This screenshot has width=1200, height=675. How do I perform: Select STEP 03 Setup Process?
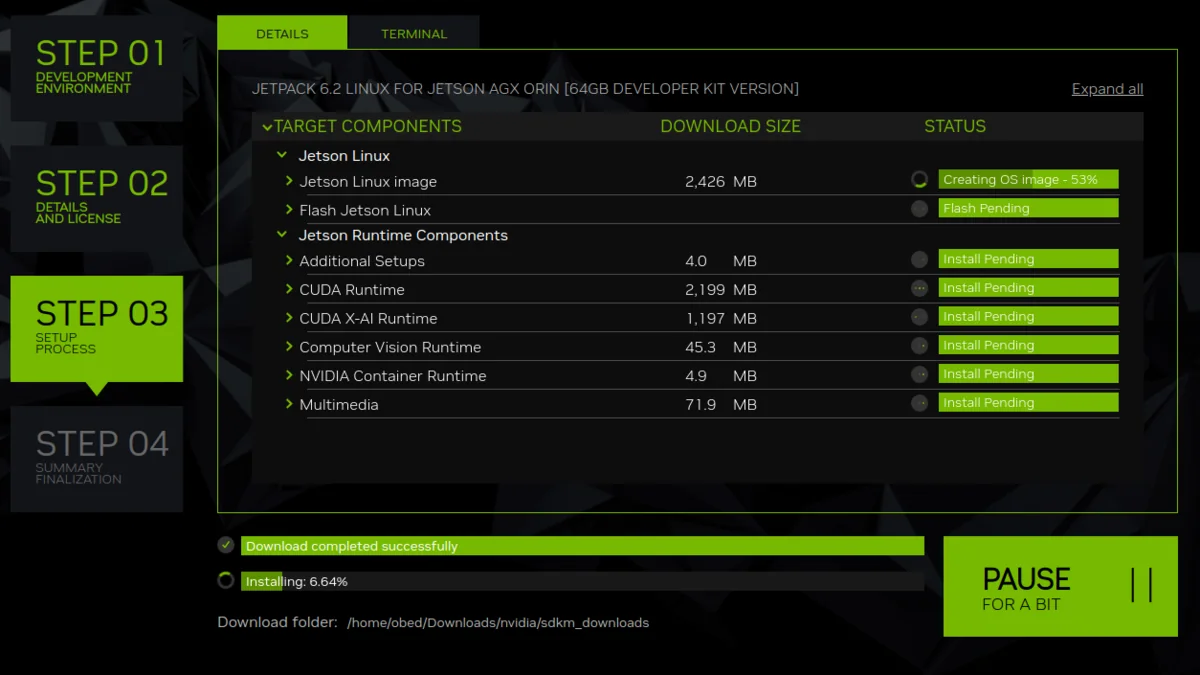97,328
